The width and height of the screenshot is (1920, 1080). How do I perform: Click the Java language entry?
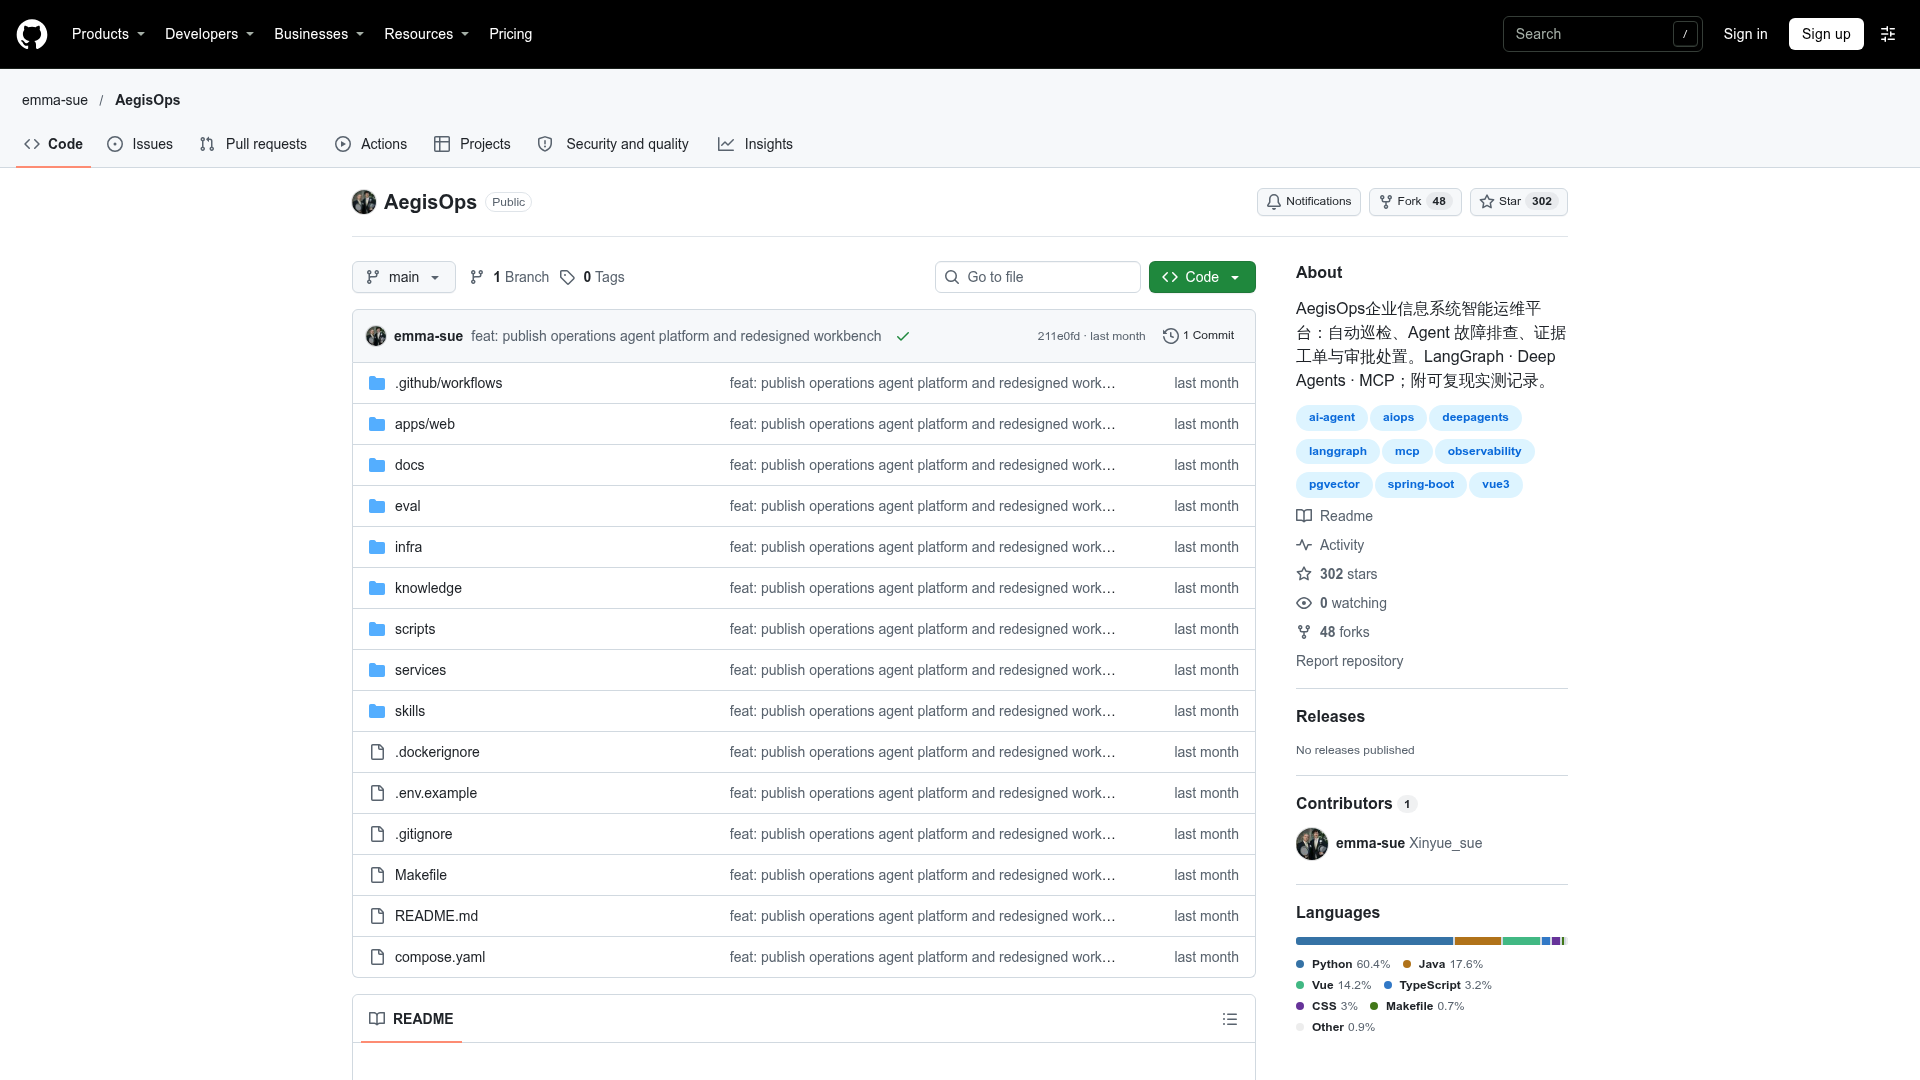1442,964
